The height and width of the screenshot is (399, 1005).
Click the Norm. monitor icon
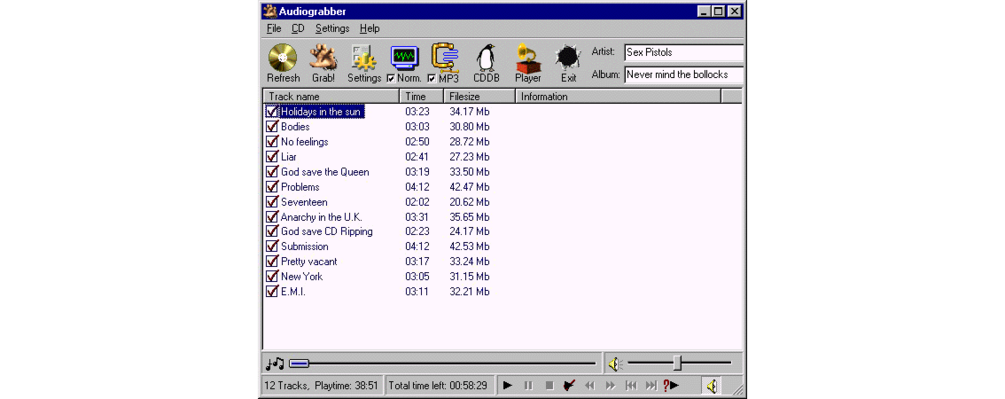[404, 58]
